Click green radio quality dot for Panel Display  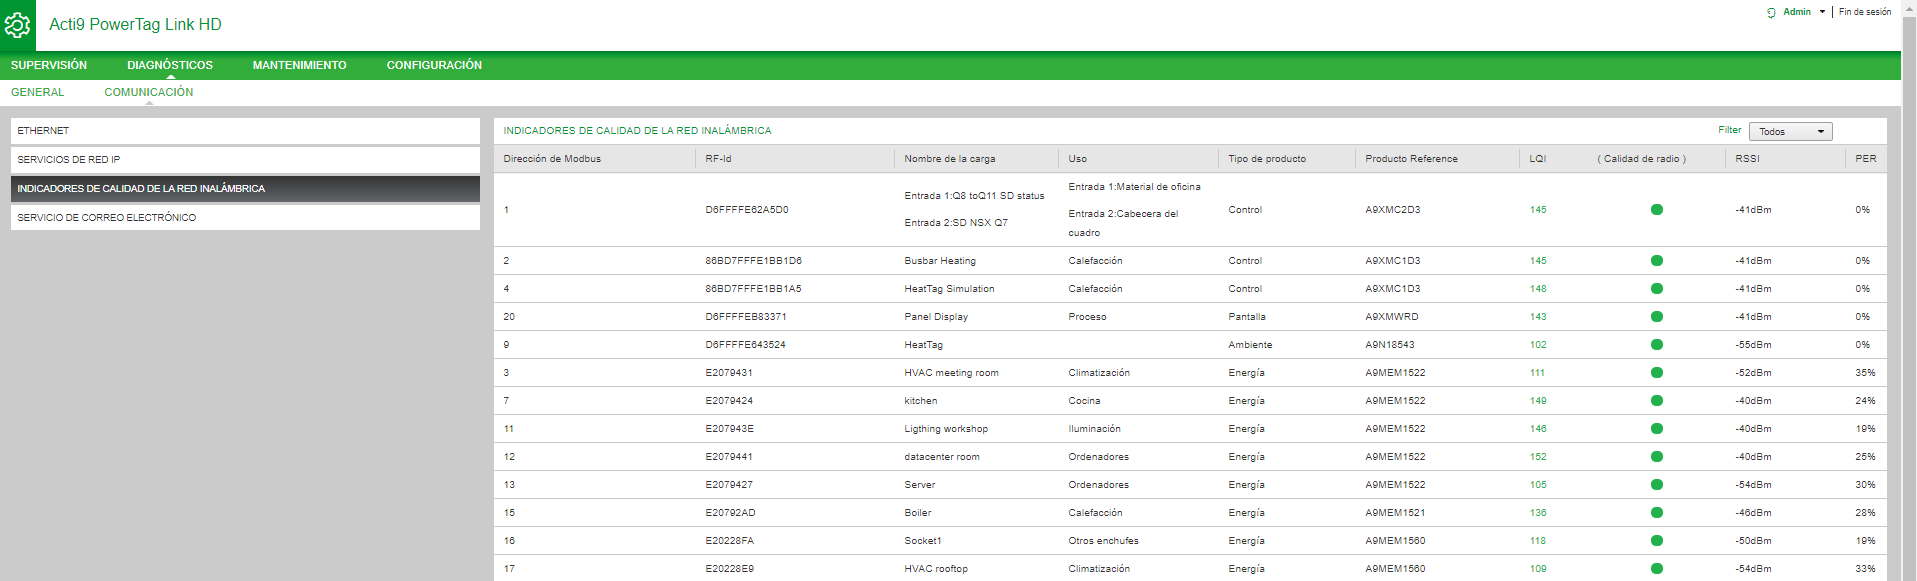pos(1656,317)
